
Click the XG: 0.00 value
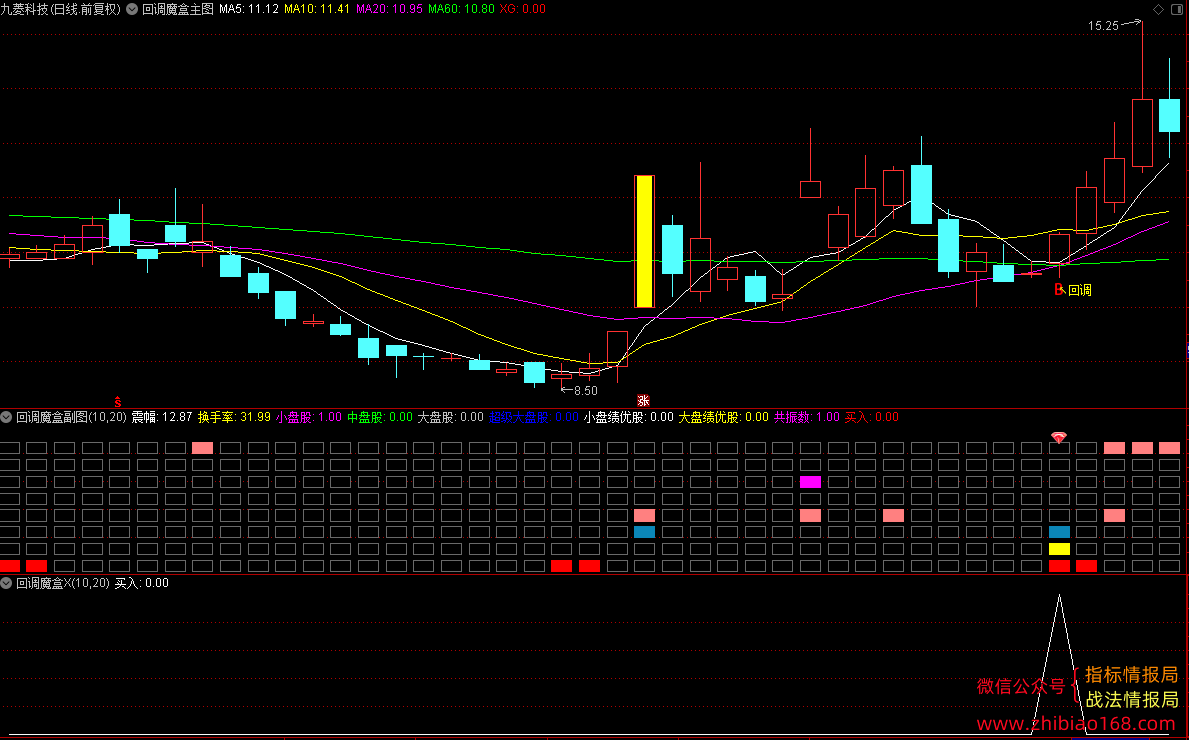522,9
